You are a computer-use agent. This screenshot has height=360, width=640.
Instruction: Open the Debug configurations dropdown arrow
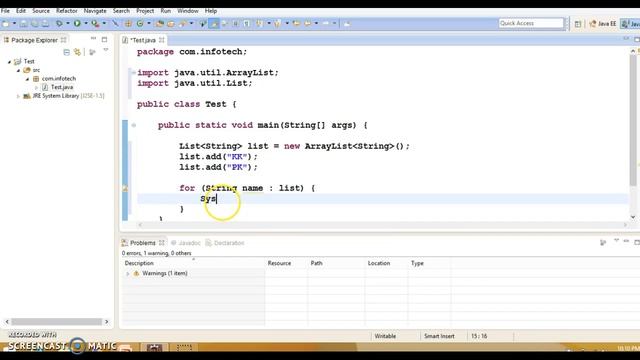[x=68, y=24]
